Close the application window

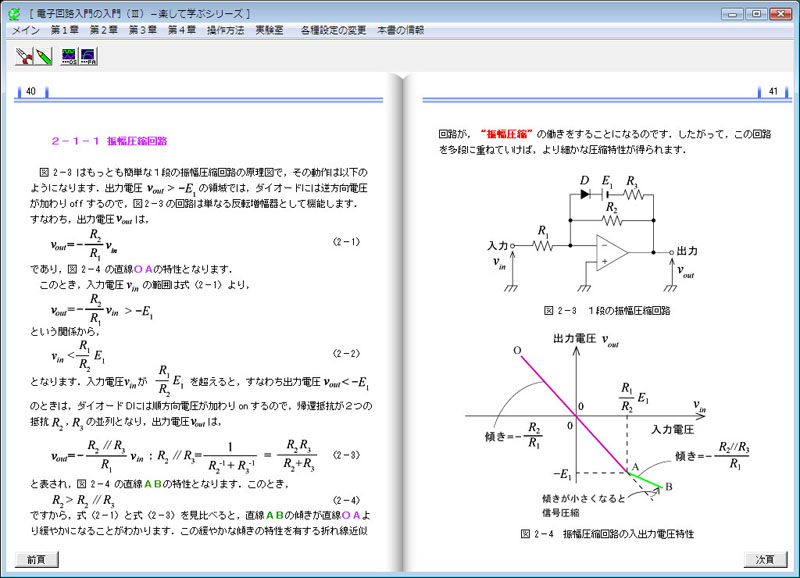pyautogui.click(x=781, y=14)
